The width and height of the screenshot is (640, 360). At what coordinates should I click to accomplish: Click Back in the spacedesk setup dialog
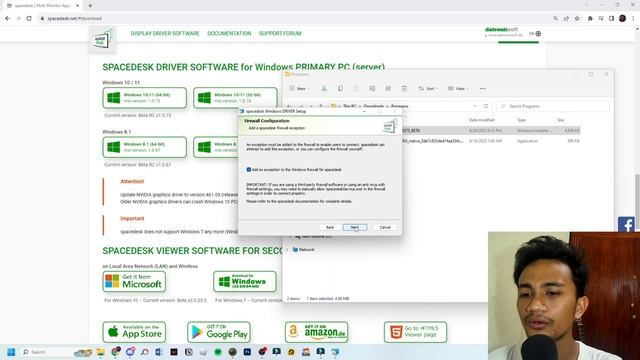[330, 227]
